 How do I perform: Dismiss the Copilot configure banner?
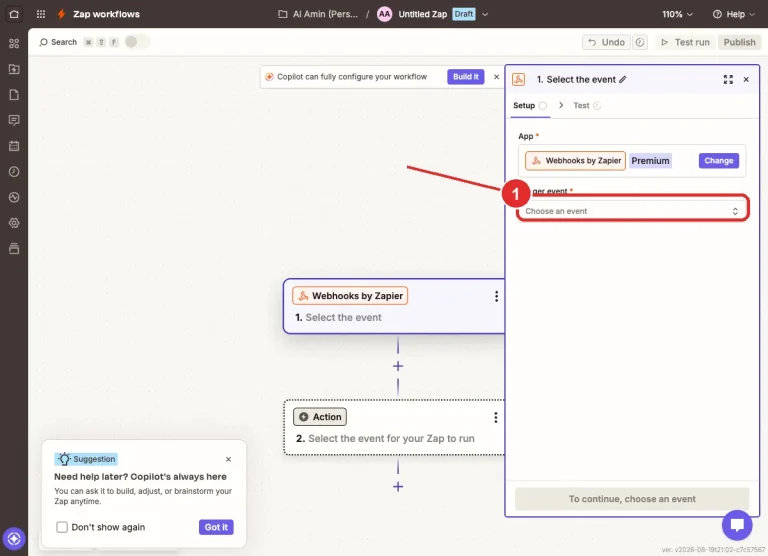coord(496,77)
